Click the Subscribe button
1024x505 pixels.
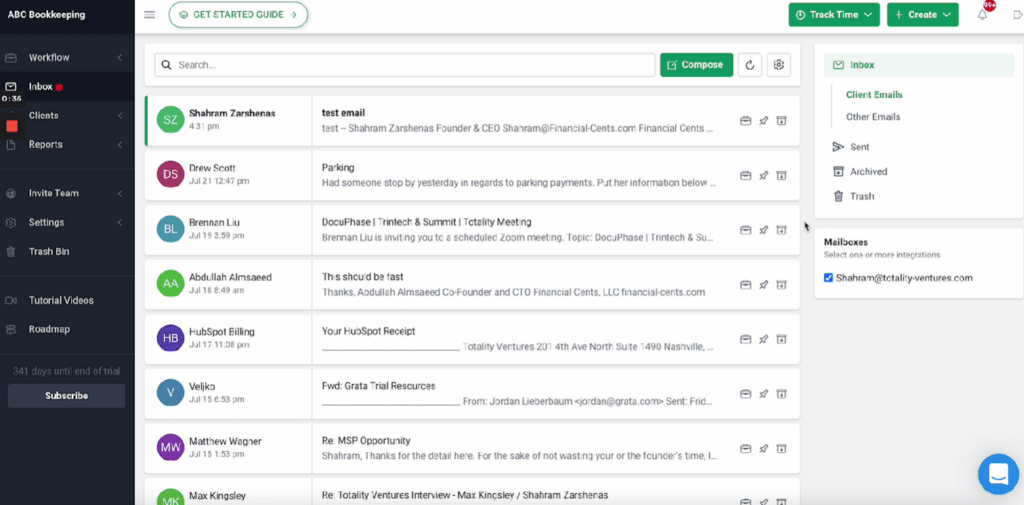click(x=66, y=396)
